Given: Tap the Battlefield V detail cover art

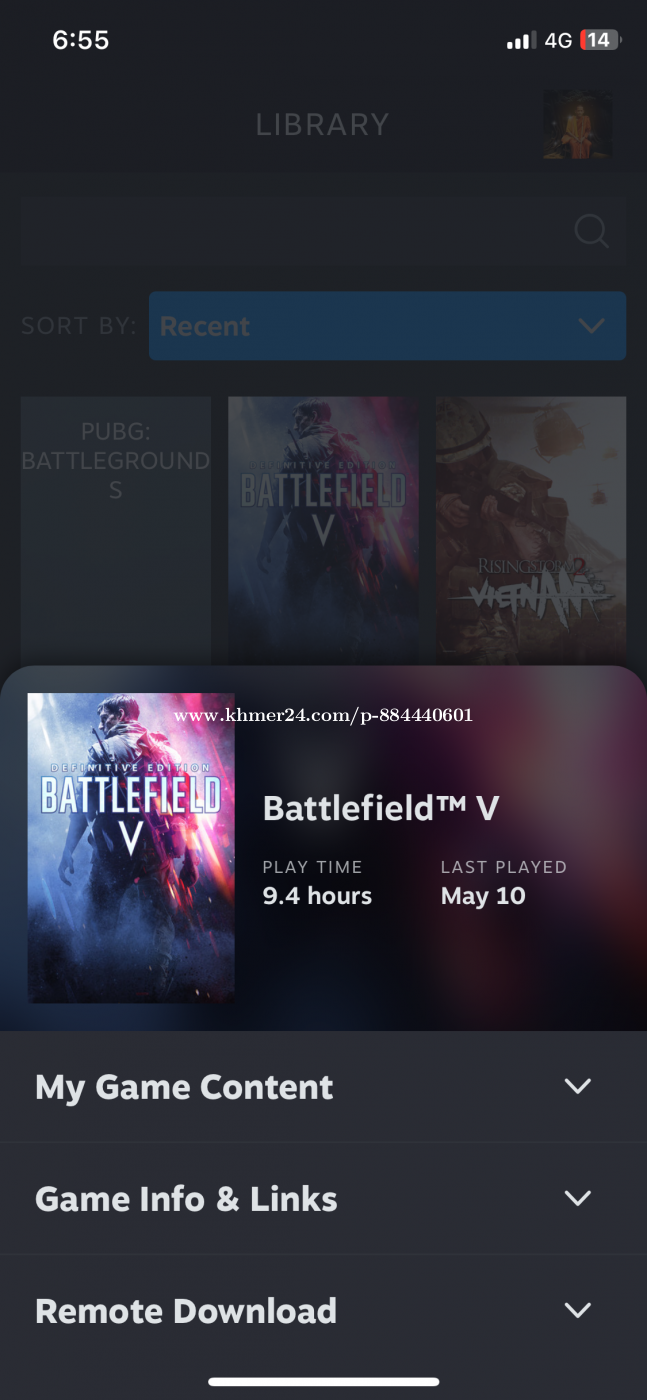Looking at the screenshot, I should click(x=131, y=848).
